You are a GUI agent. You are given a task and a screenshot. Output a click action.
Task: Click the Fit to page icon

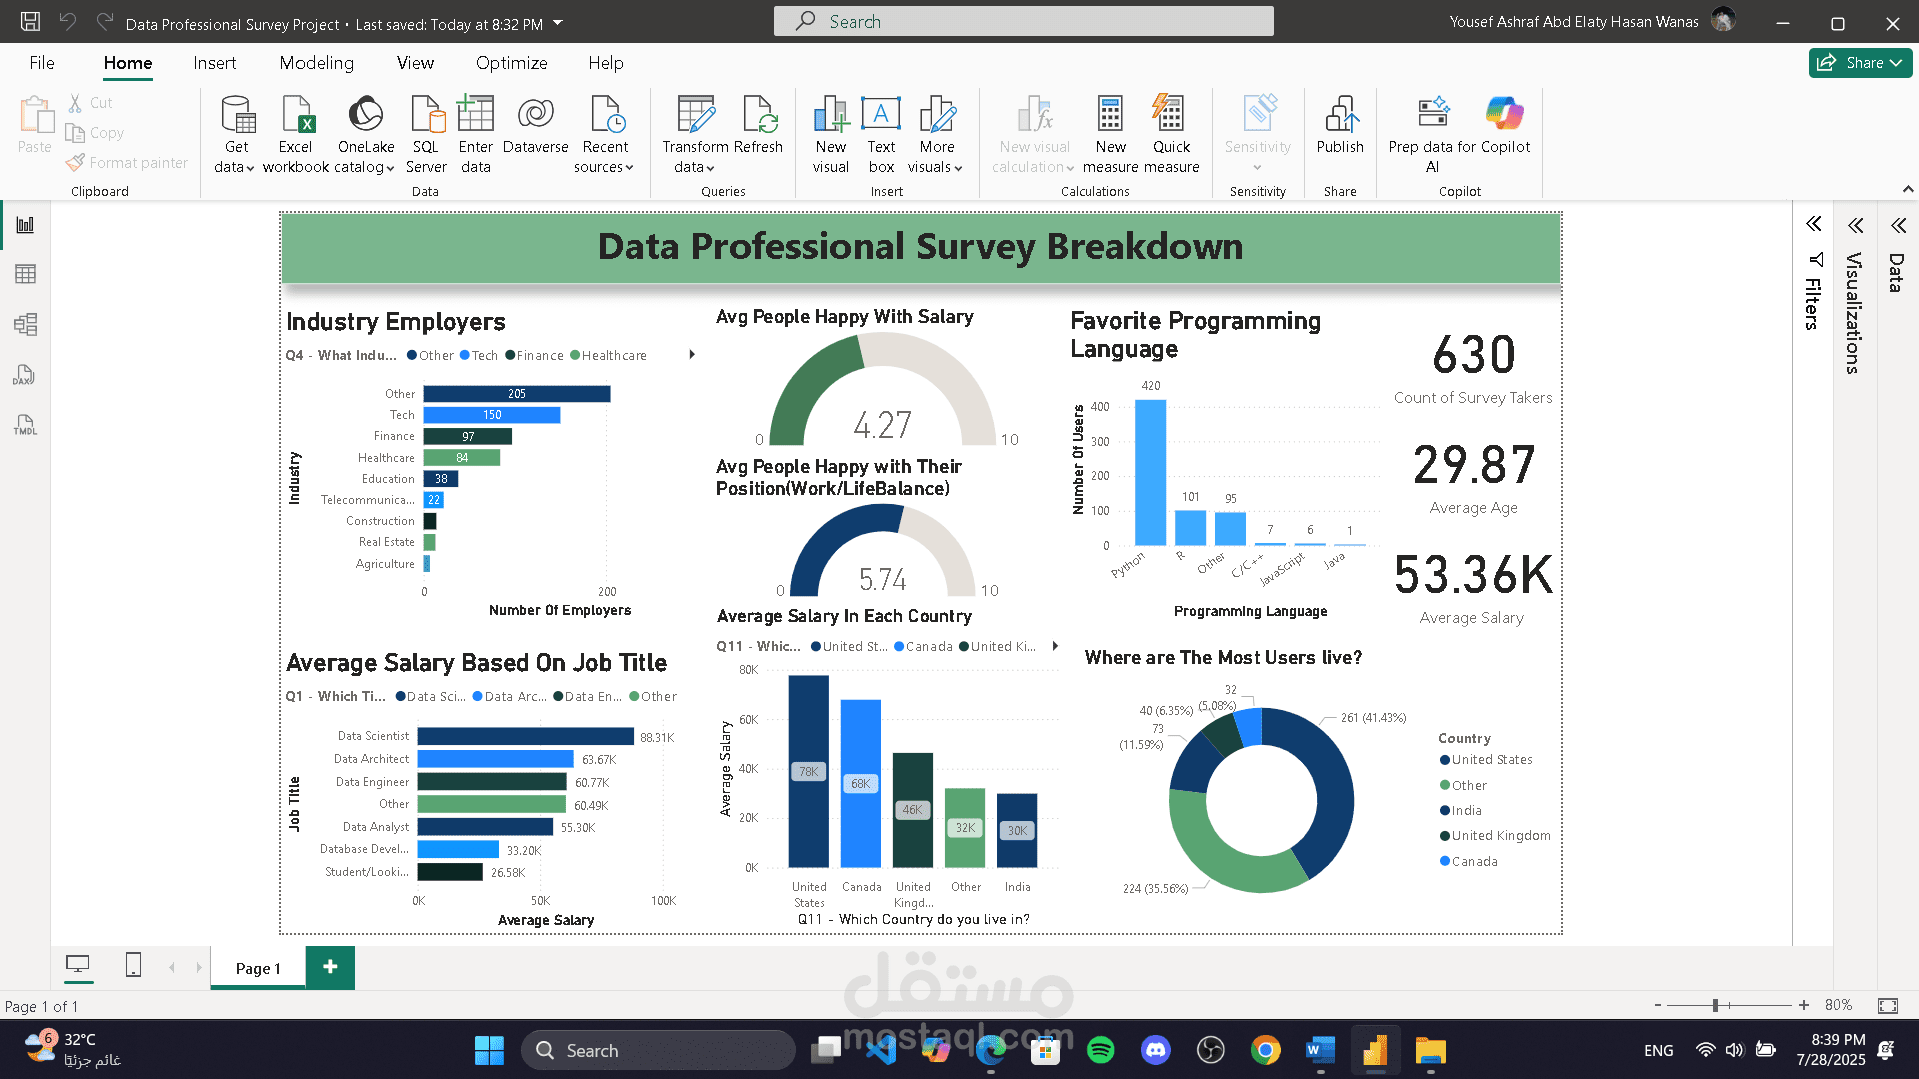pyautogui.click(x=1888, y=1005)
